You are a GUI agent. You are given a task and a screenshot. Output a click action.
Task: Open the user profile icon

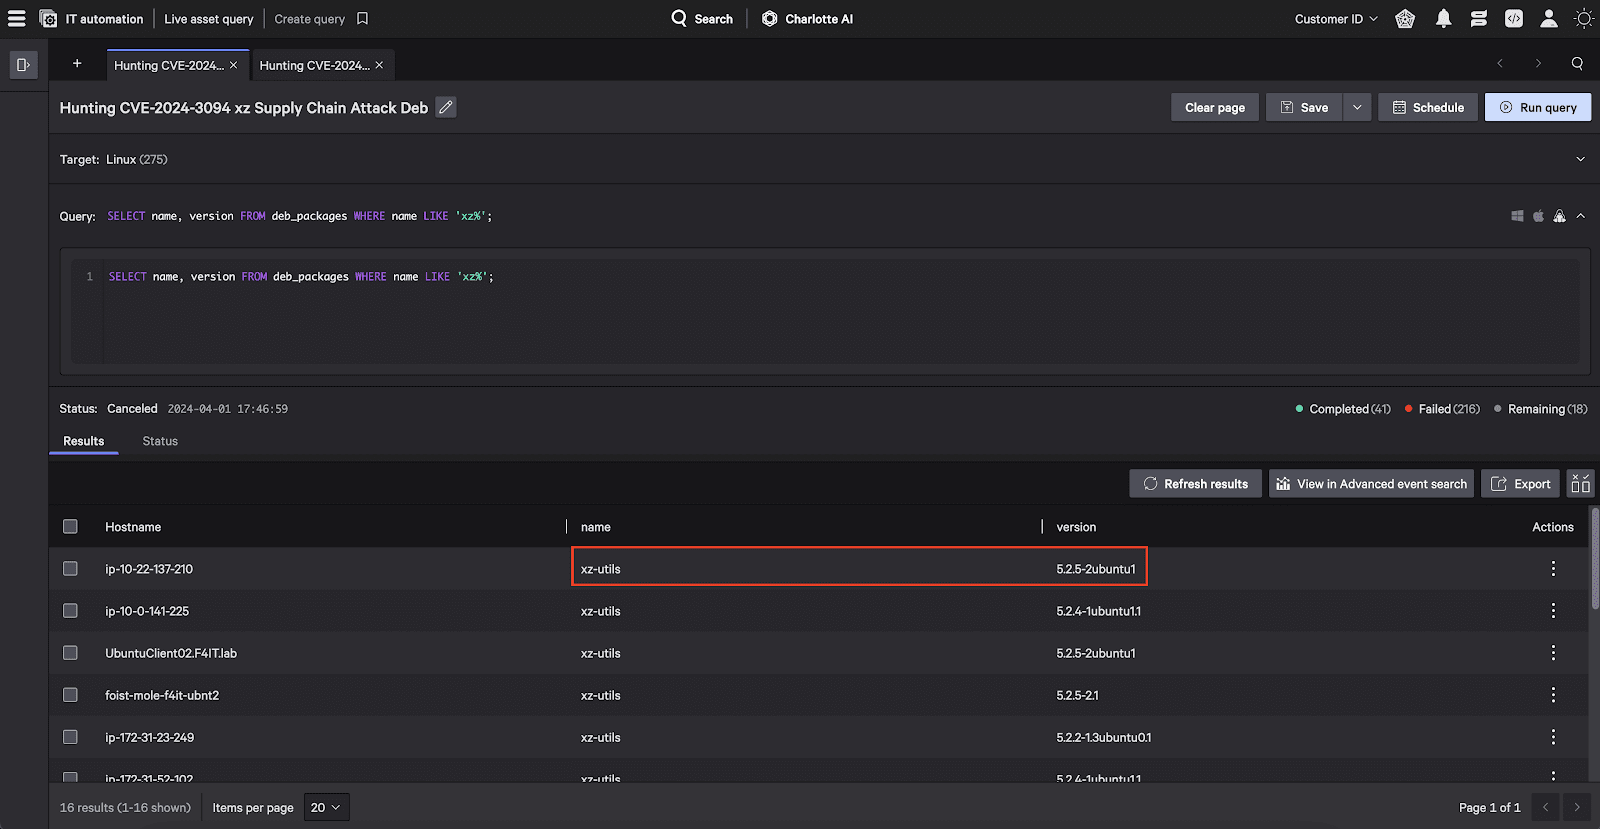point(1549,18)
